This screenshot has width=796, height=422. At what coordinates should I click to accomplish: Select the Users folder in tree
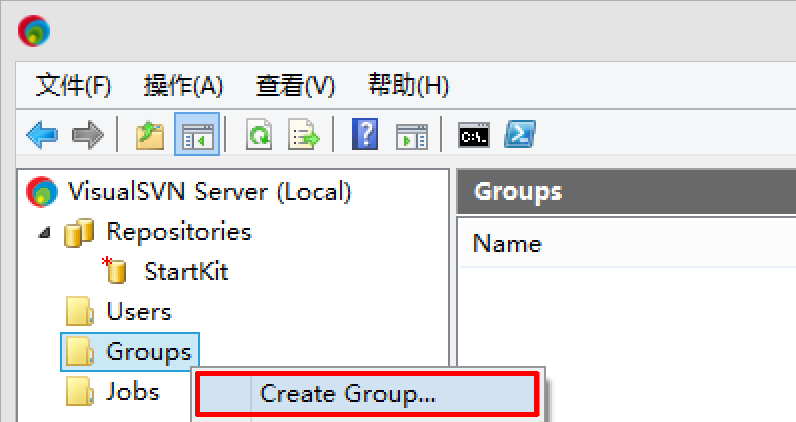(138, 312)
